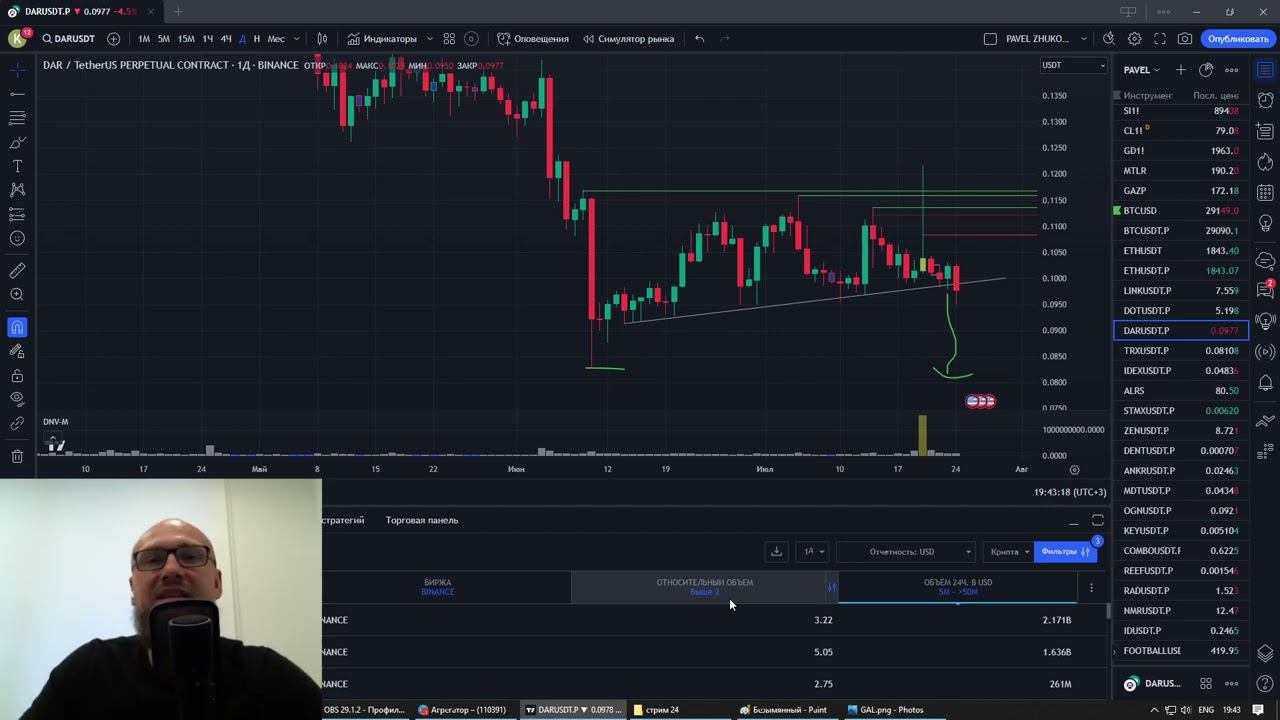Select LINKUSDT.P in the watchlist
Screen dimensions: 1280x720
coord(1181,291)
